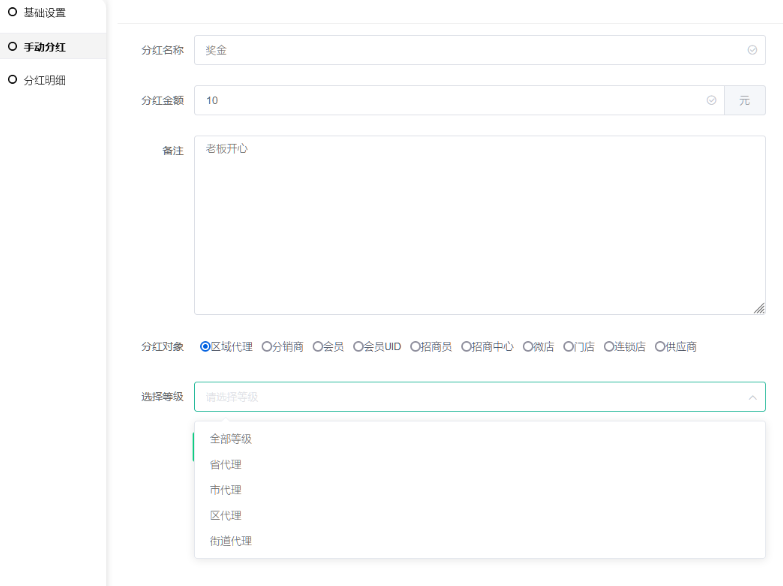Choose 全部等级 from the level dropdown
783x586 pixels.
230,439
